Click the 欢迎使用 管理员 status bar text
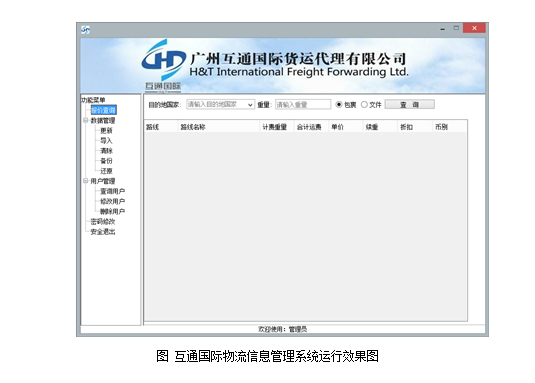 point(283,329)
